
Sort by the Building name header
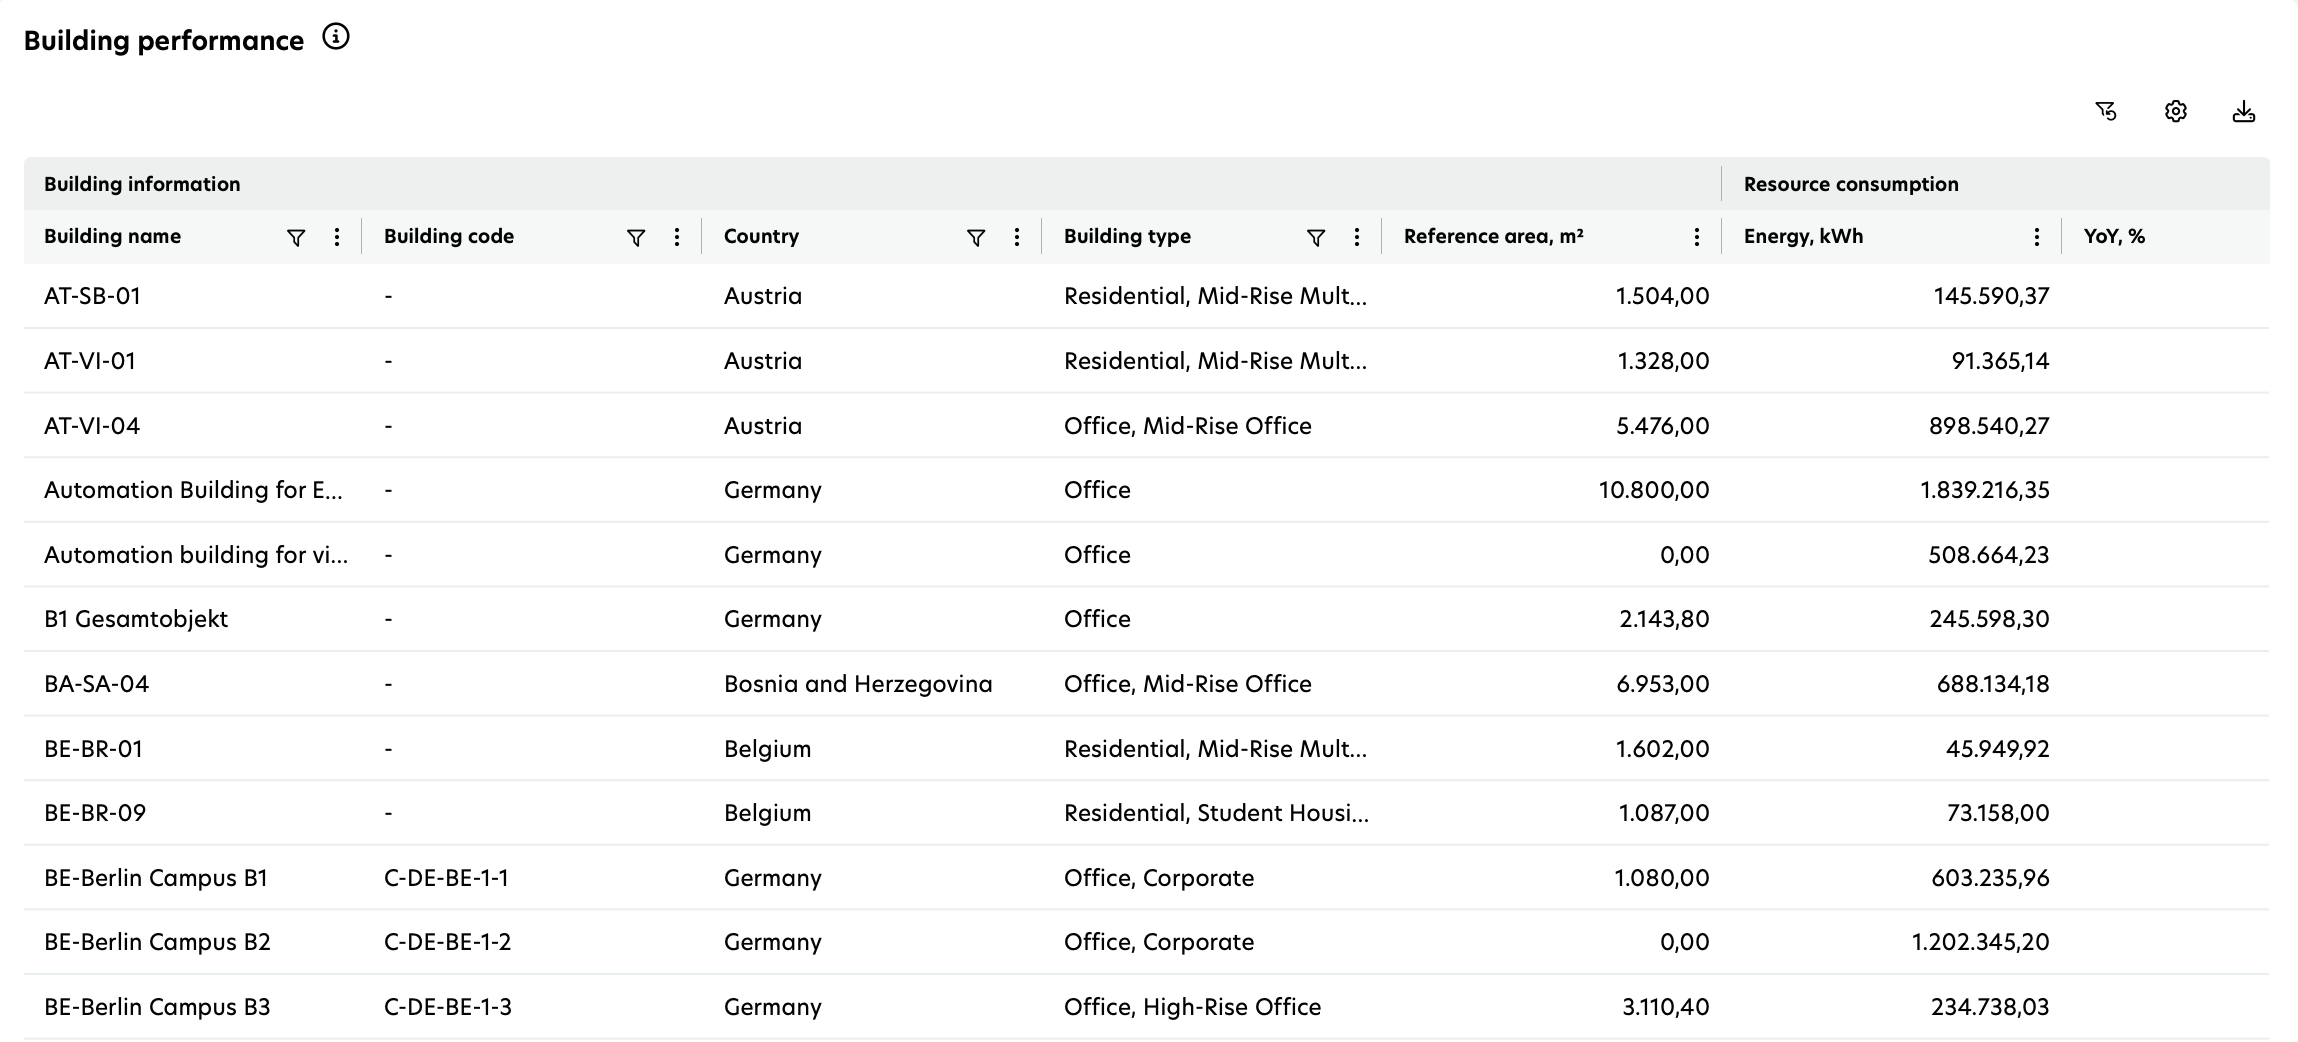click(x=113, y=237)
